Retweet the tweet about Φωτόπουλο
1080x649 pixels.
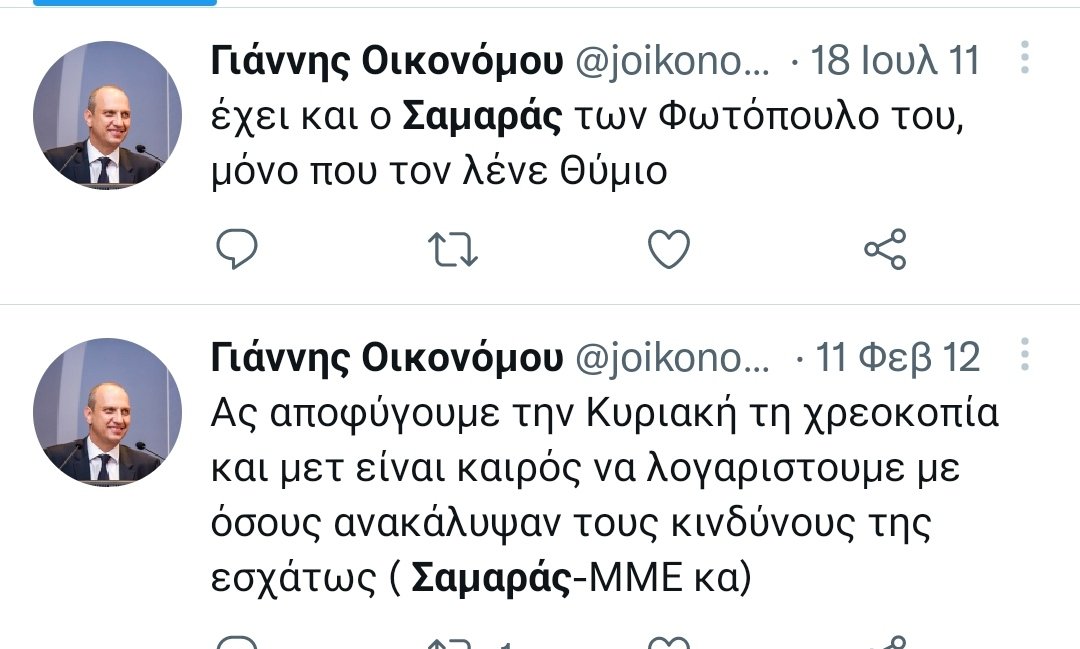[x=452, y=249]
